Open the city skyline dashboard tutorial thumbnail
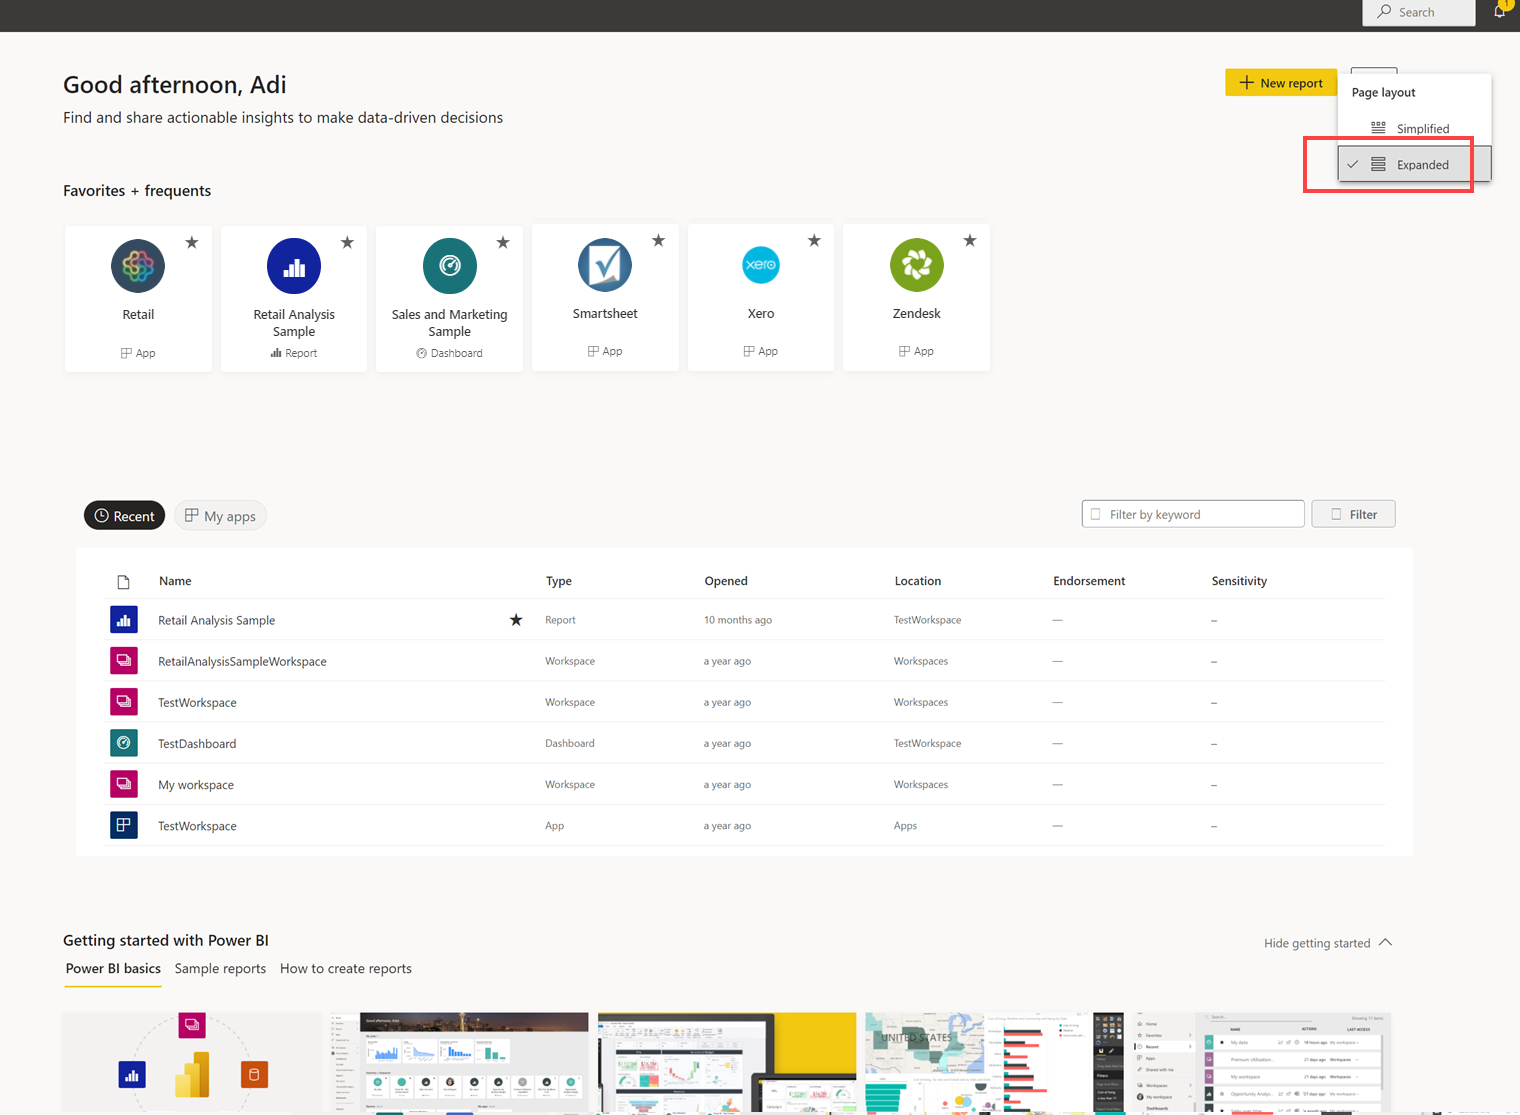1520x1115 pixels. pos(460,1062)
